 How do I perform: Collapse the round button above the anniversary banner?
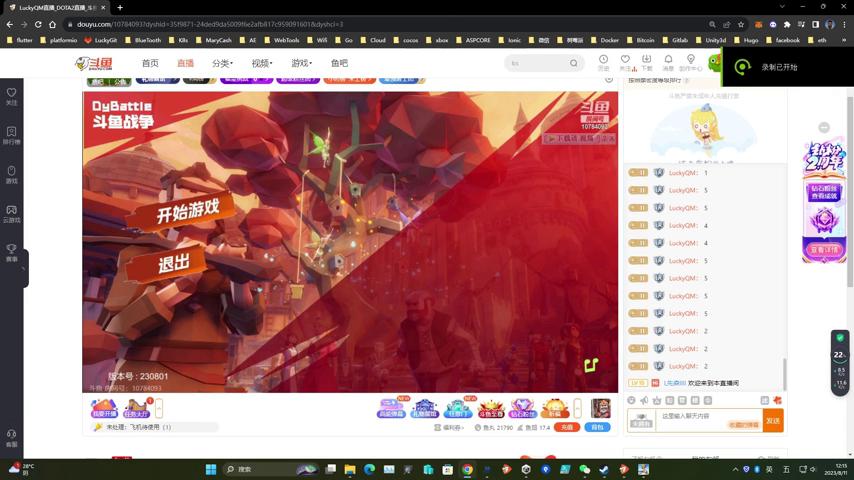[824, 127]
